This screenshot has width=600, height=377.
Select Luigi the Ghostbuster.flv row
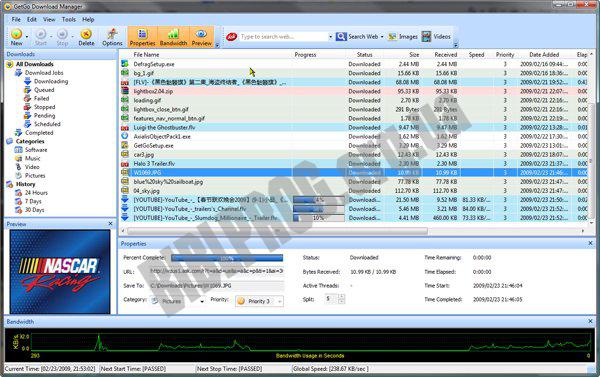click(354, 127)
